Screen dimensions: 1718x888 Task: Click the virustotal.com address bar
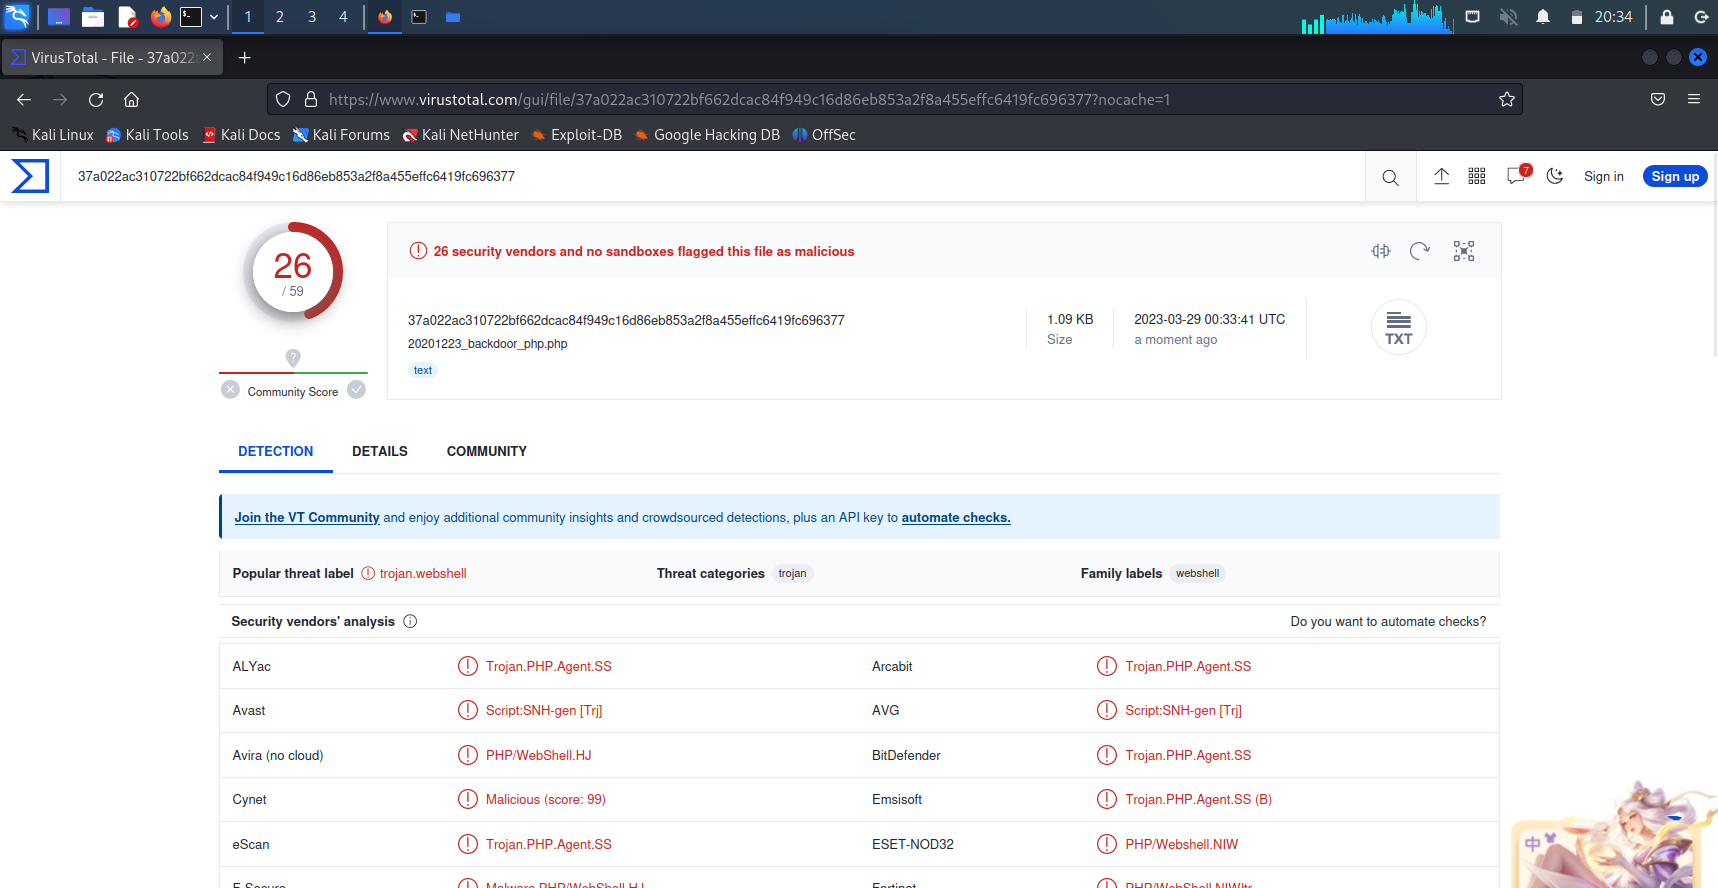pyautogui.click(x=895, y=99)
